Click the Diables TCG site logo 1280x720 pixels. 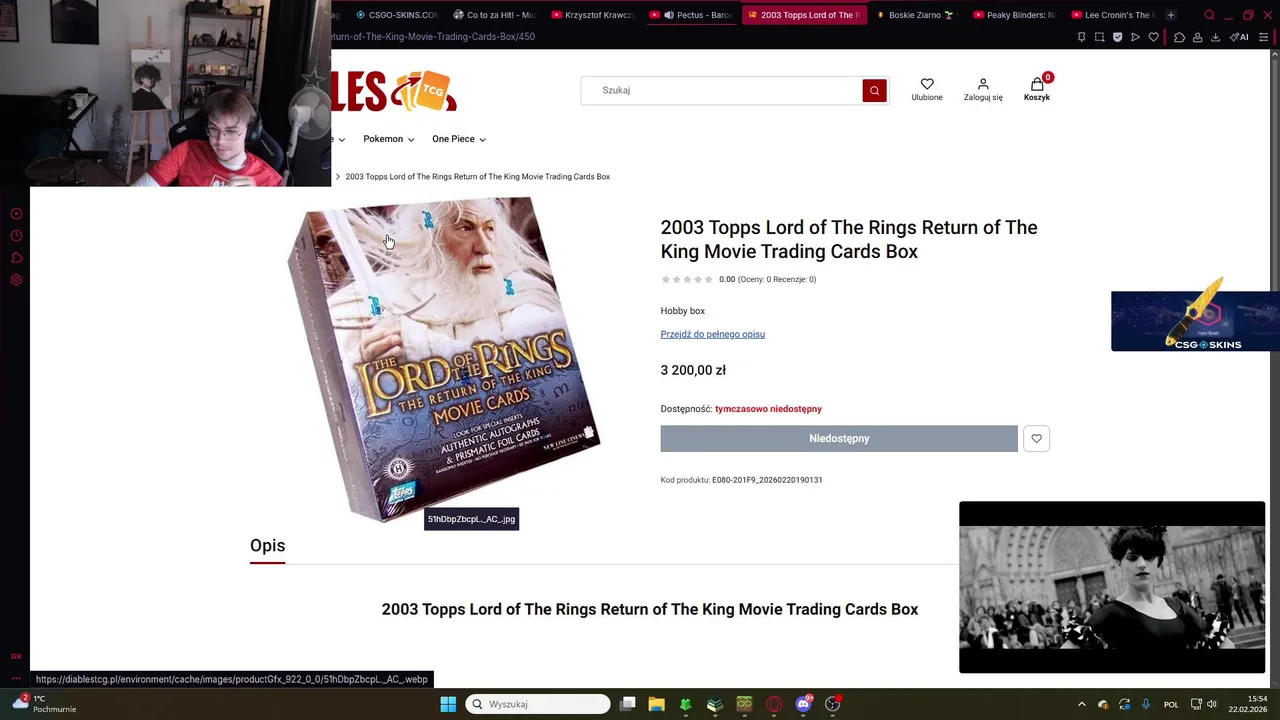pos(395,90)
